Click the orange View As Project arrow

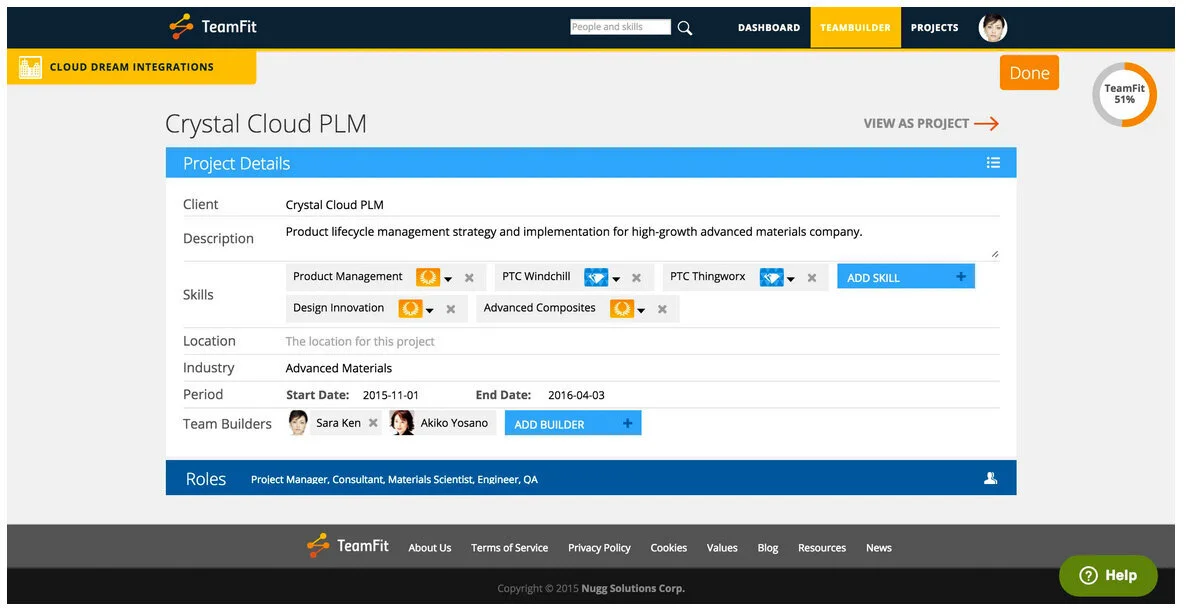coord(986,123)
